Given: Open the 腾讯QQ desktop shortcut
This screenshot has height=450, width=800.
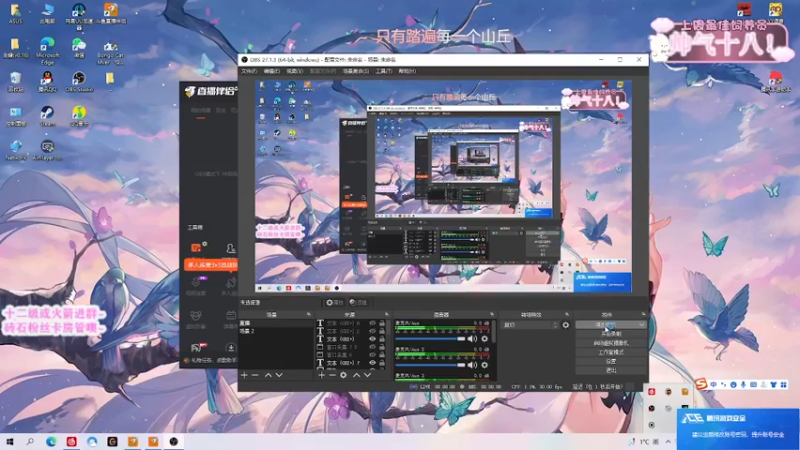Looking at the screenshot, I should click(47, 82).
